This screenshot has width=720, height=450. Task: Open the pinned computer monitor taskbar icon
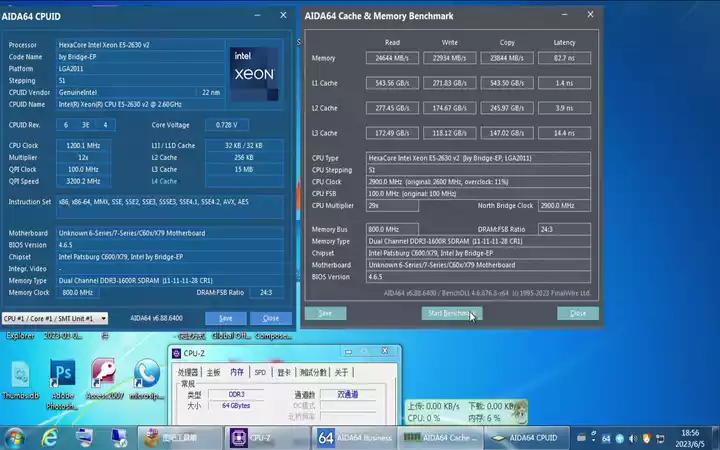tap(84, 438)
